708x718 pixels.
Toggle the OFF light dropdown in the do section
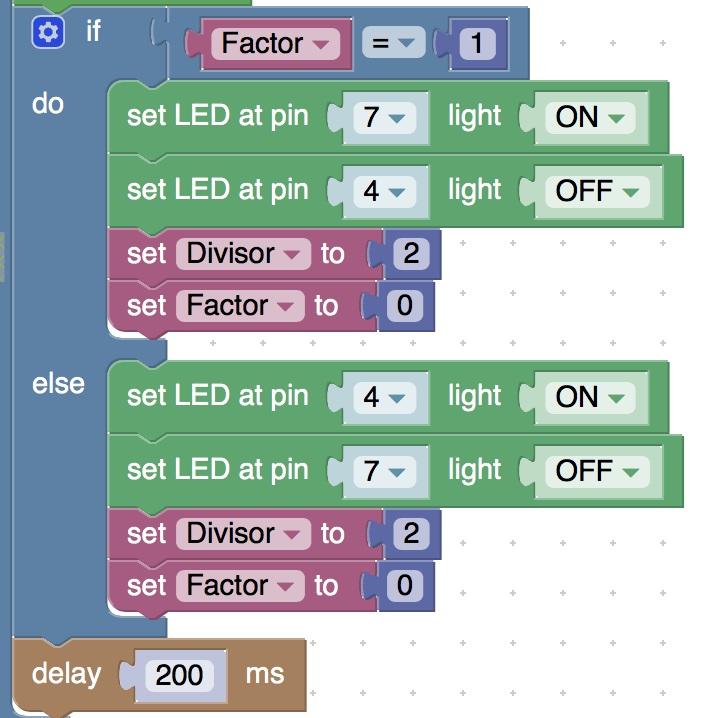tap(597, 191)
